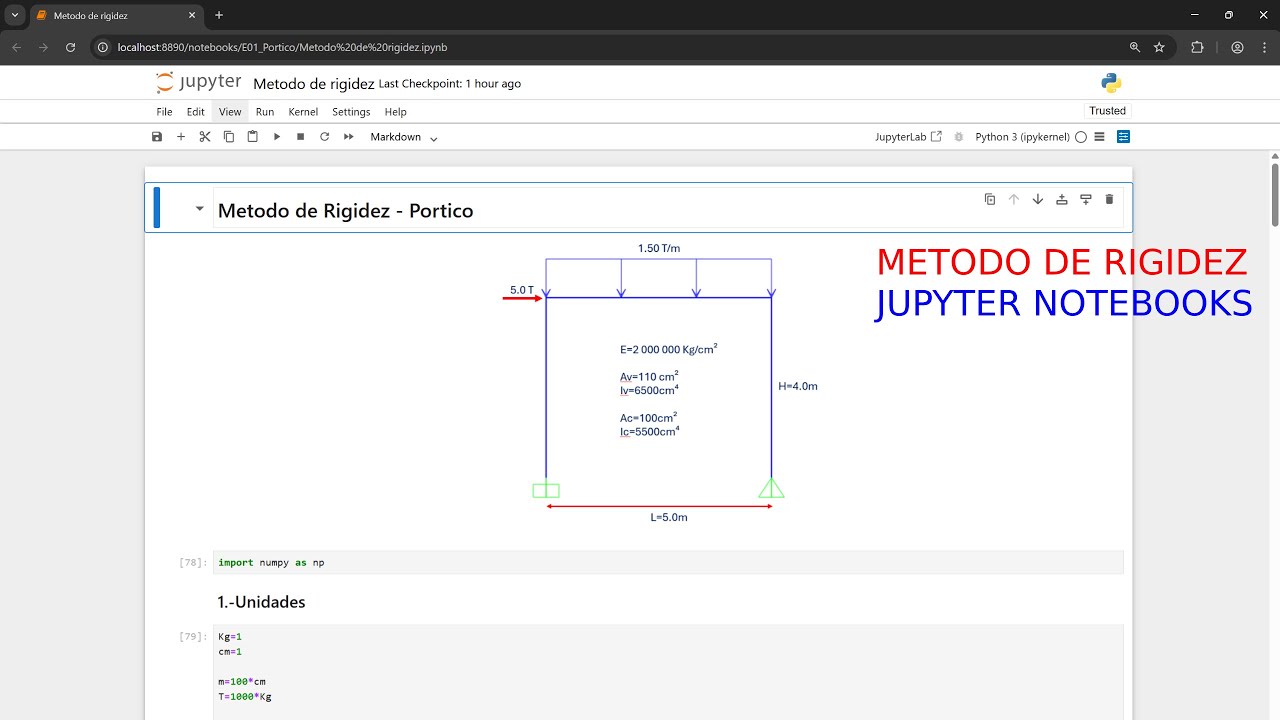
Task: Click the 1.-Unidades heading
Action: coord(261,602)
